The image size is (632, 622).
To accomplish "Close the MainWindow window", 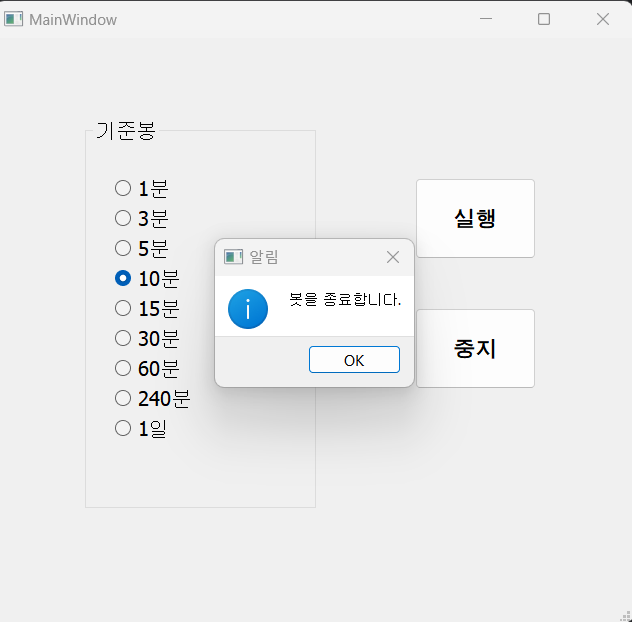I will click(603, 19).
